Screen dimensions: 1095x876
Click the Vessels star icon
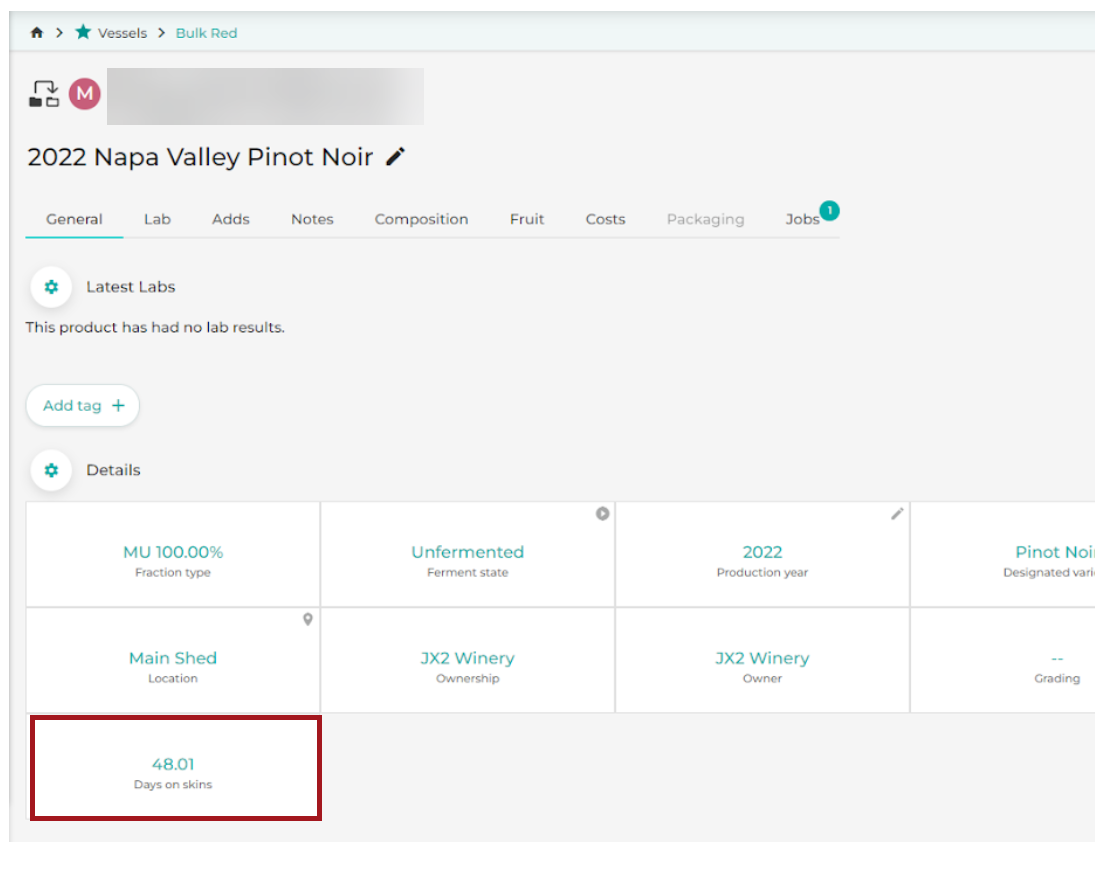pos(83,32)
